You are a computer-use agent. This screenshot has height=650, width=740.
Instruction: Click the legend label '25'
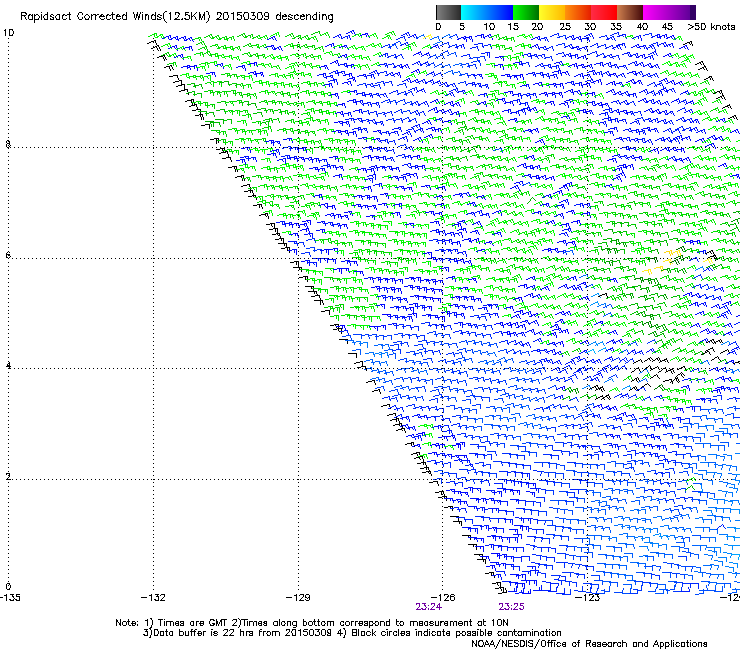coord(565,27)
